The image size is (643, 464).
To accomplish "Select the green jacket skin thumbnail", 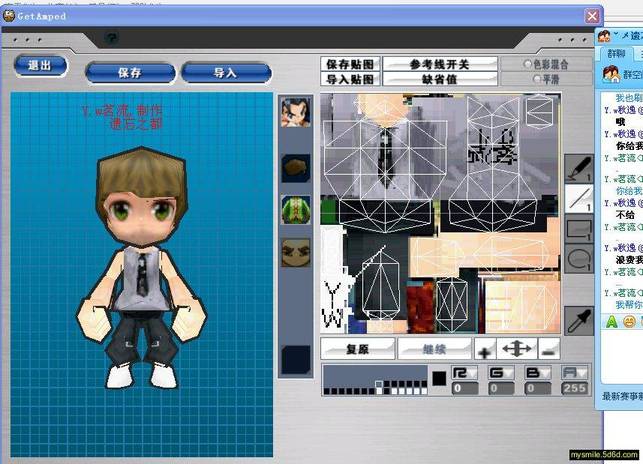I will (x=295, y=210).
